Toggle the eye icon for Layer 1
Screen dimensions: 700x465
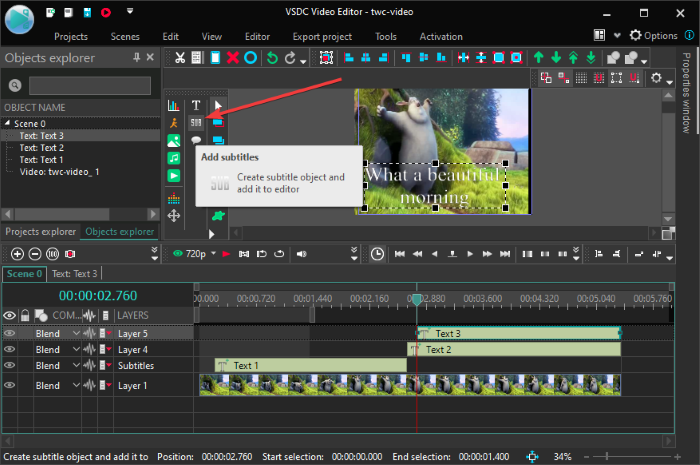(x=10, y=385)
